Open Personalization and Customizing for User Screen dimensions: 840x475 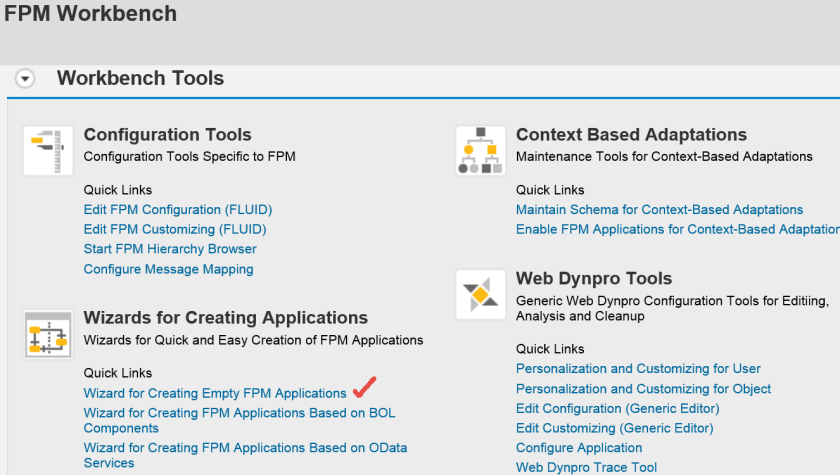[638, 368]
